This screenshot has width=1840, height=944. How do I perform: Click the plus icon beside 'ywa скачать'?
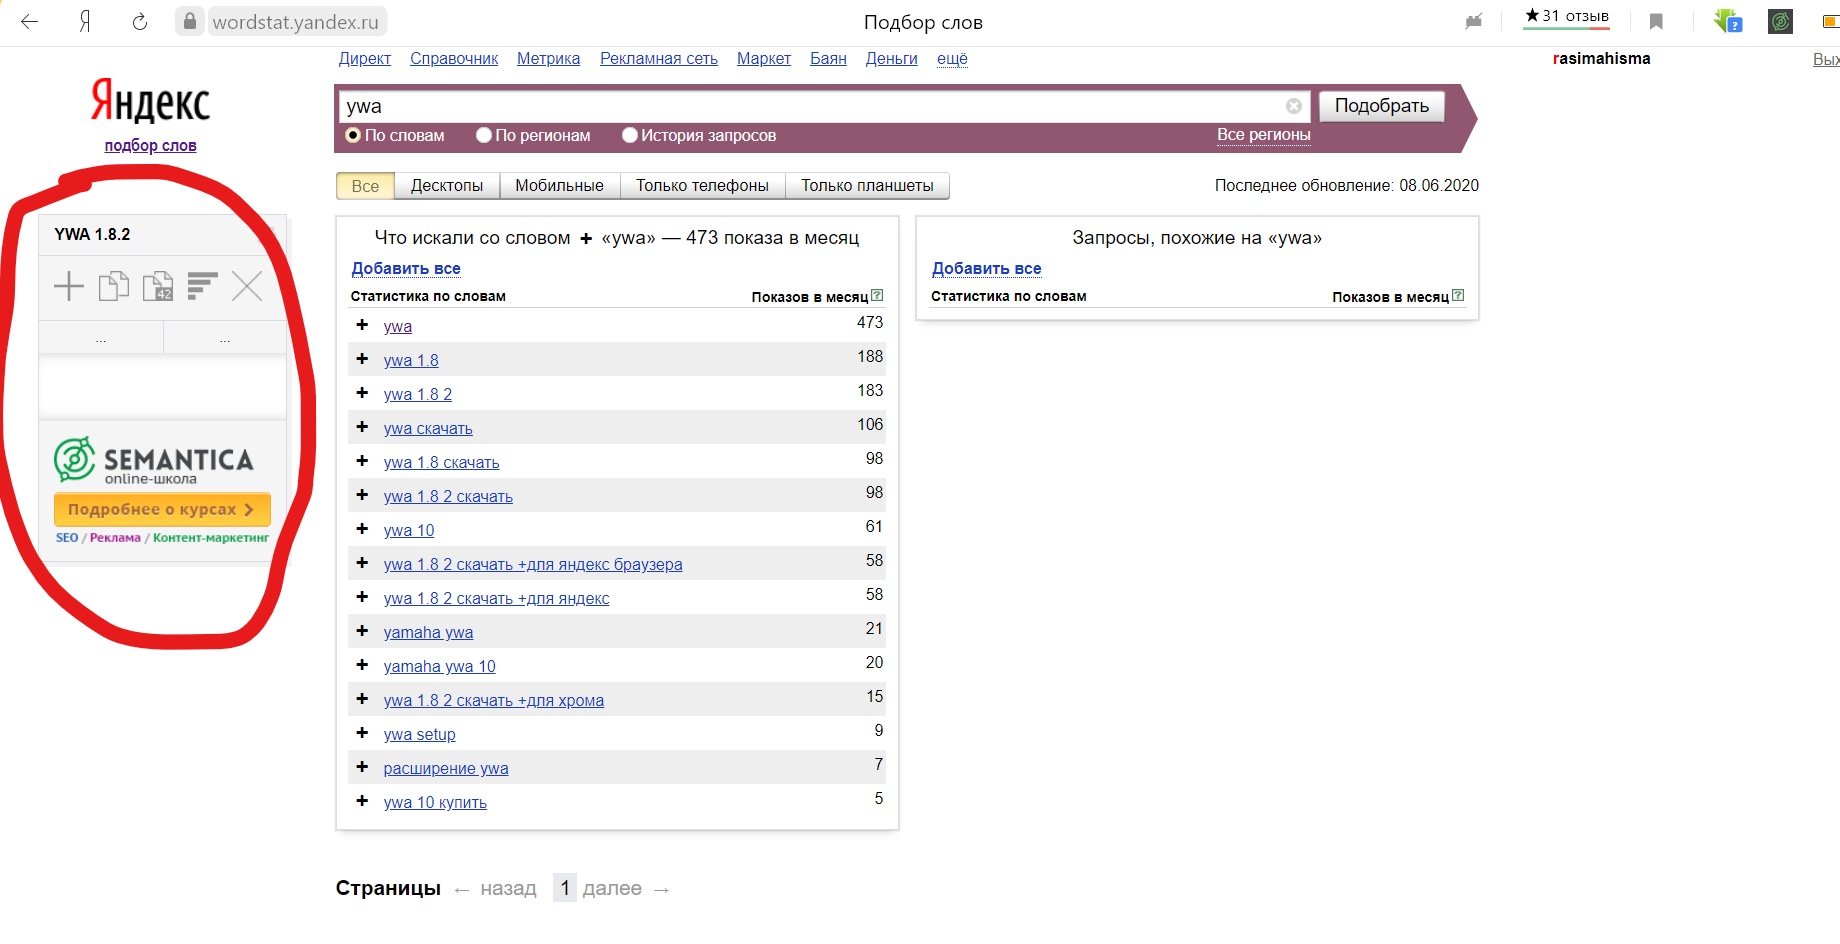tap(362, 427)
